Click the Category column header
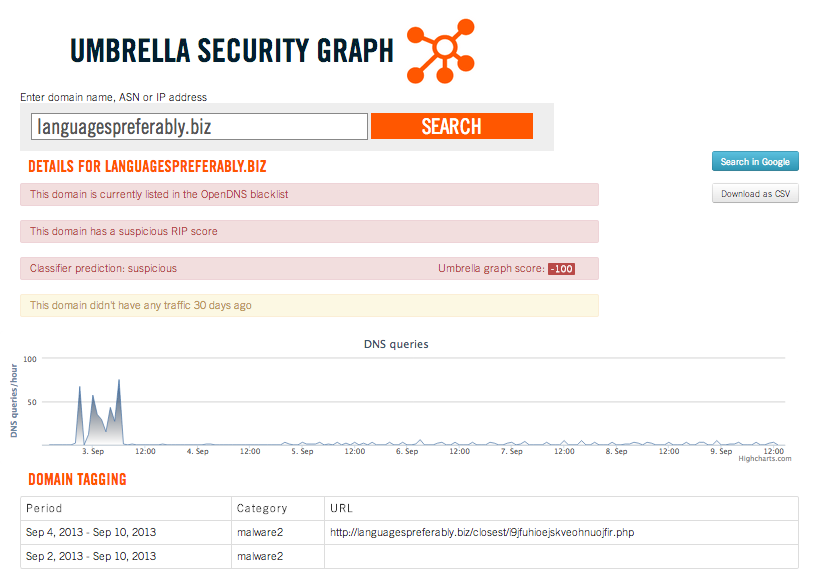The image size is (818, 575). 262,508
